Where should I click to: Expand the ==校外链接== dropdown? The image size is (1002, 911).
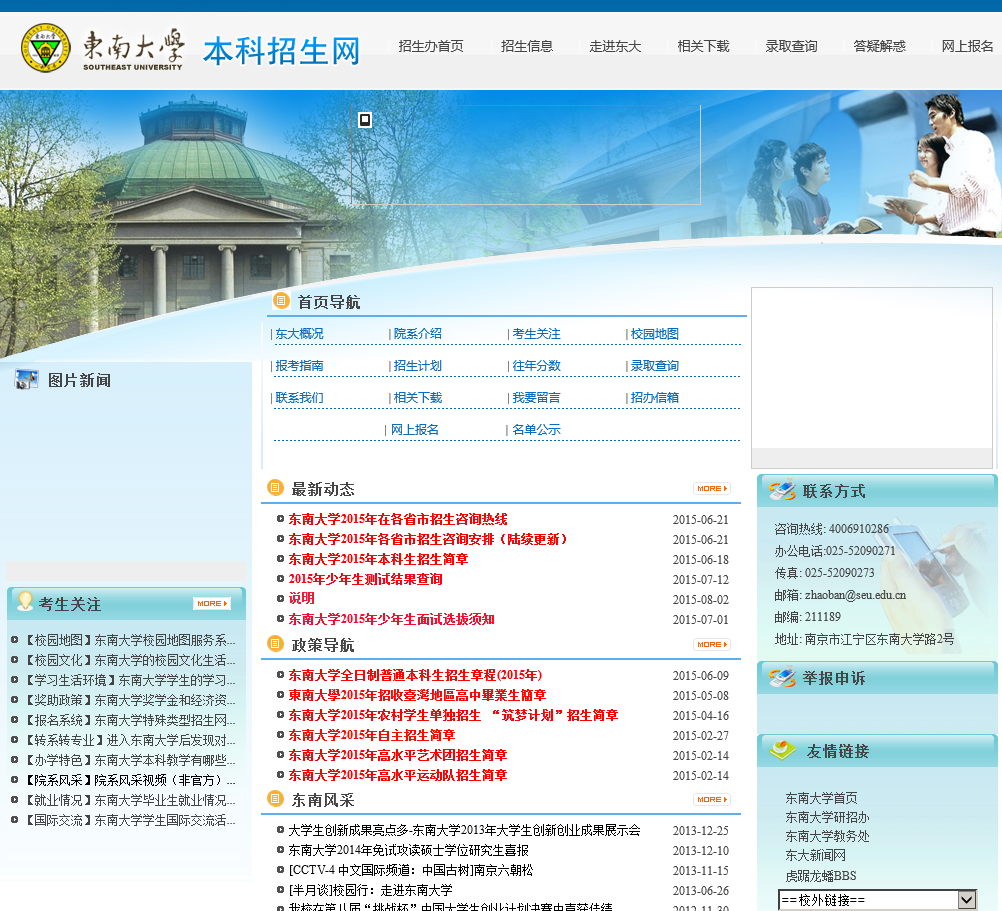coord(878,900)
